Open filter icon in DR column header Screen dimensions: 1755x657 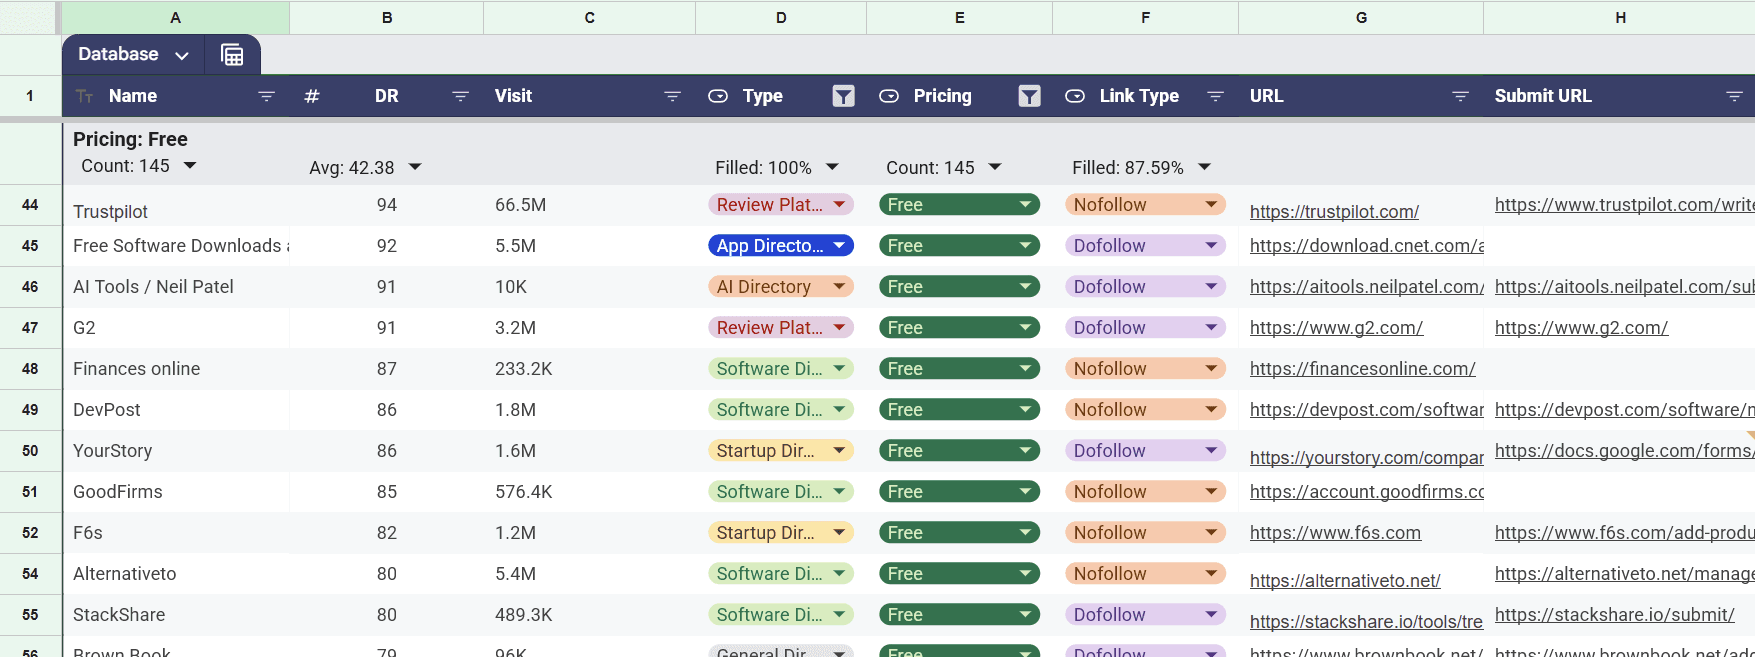(x=460, y=96)
